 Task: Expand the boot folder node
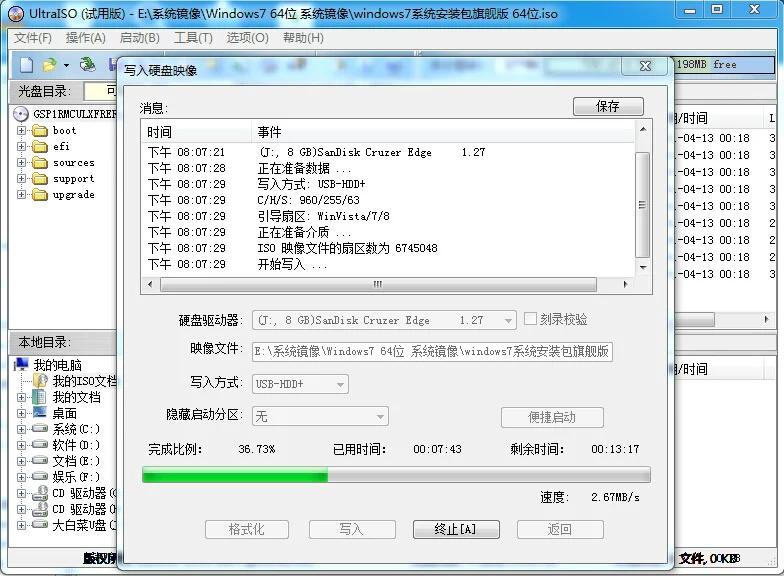point(21,130)
